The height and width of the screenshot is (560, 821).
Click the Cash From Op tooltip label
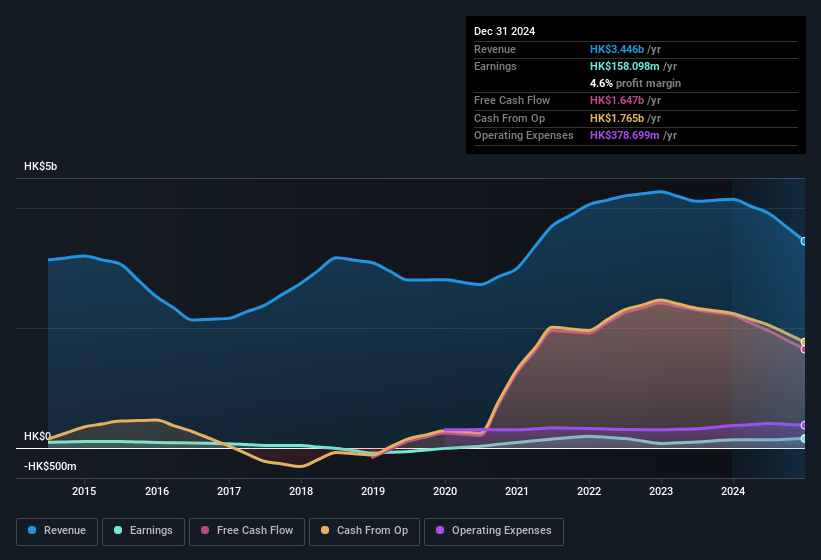[x=509, y=118]
